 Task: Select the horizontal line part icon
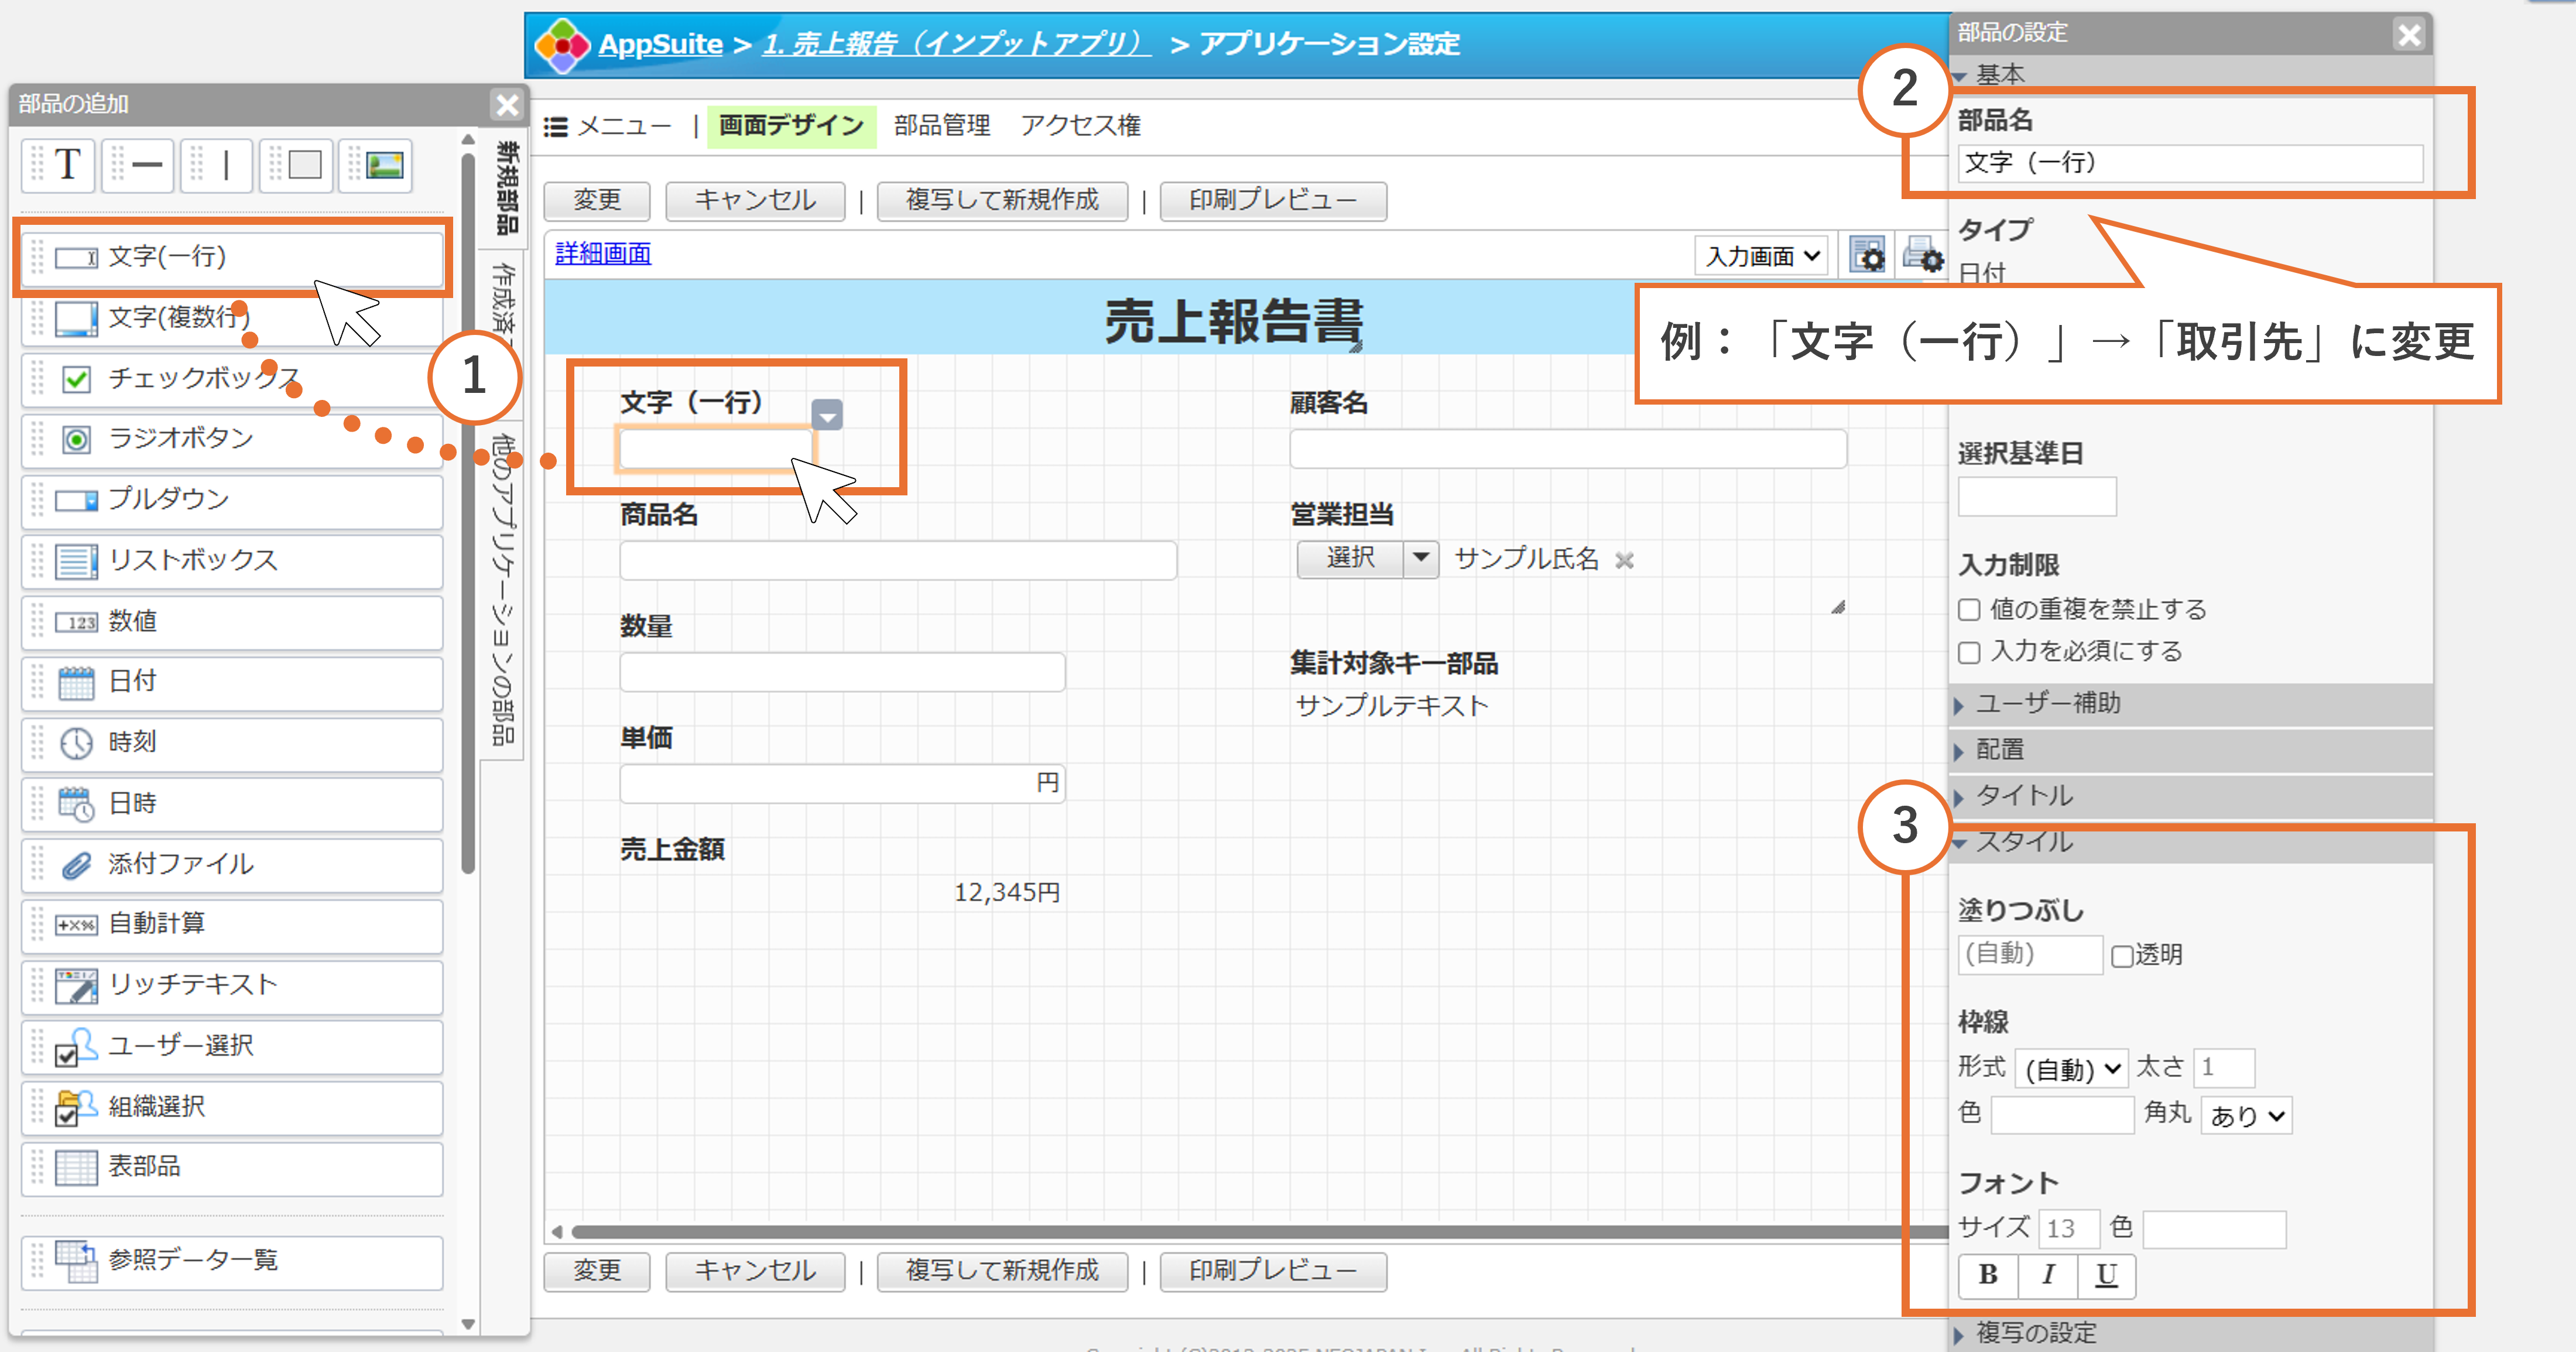(x=147, y=164)
